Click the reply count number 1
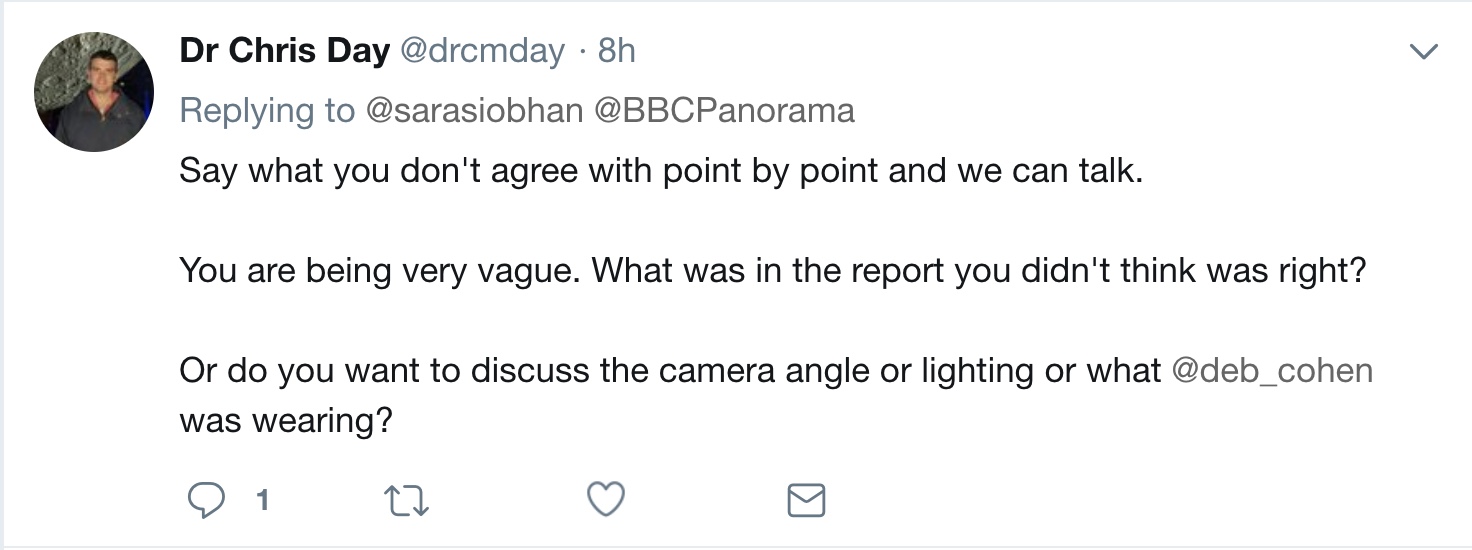Screen dimensions: 1472x550 263,500
